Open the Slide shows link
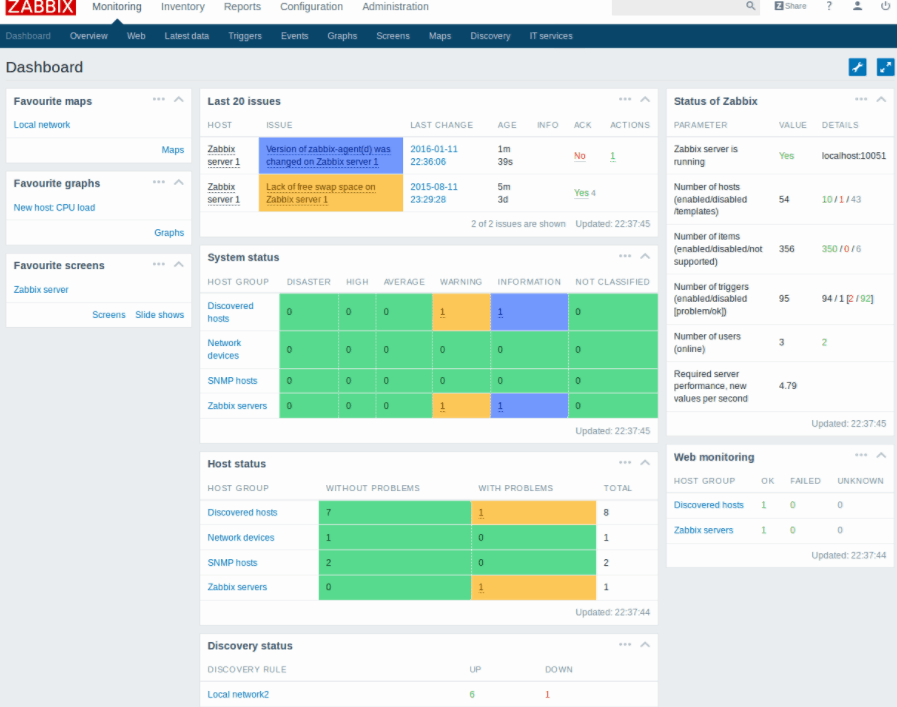Image resolution: width=897 pixels, height=707 pixels. (x=160, y=315)
